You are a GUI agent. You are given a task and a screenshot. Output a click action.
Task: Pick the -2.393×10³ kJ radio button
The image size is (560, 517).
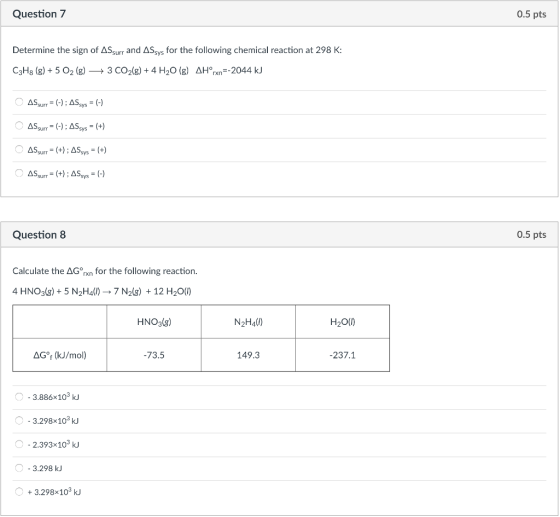(x=19, y=444)
